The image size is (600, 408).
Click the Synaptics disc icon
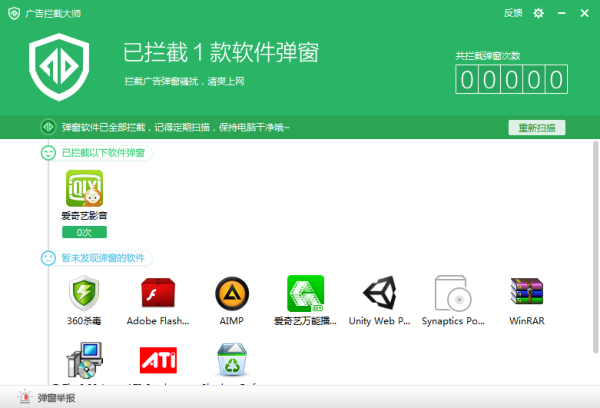453,294
